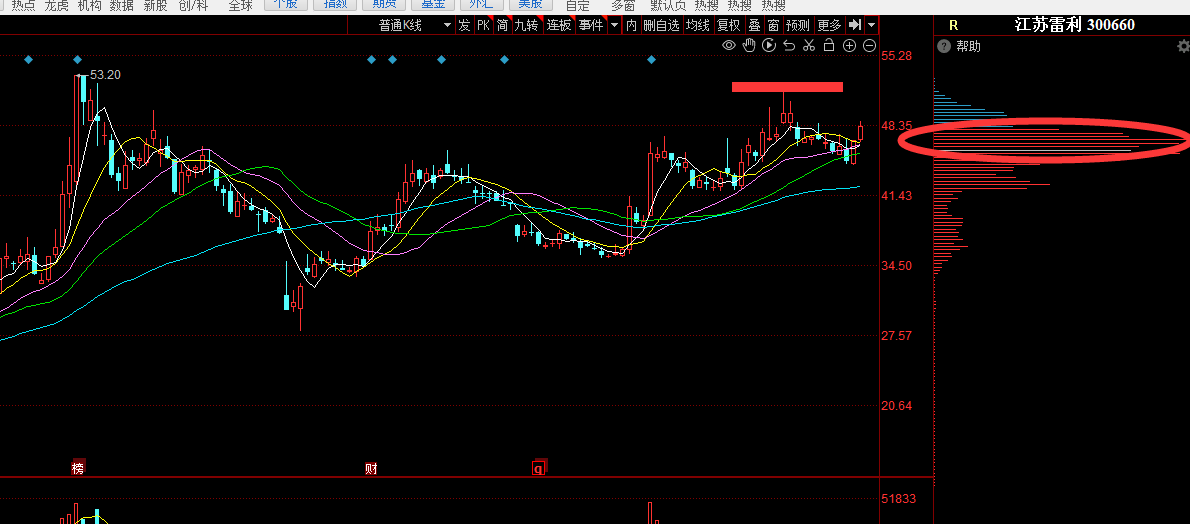
Task: Toggle the 简 simplified view button
Action: (x=502, y=25)
